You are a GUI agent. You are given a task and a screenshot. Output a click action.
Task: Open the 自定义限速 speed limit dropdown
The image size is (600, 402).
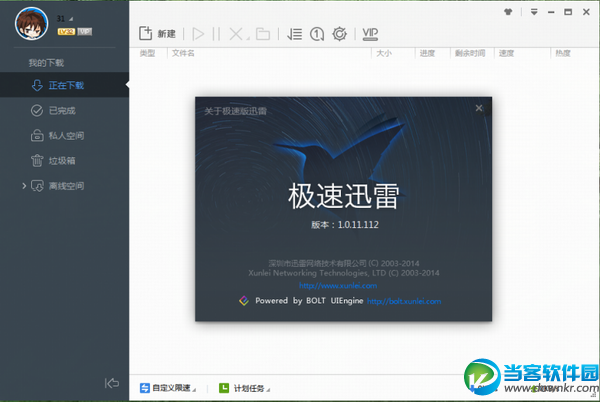point(168,388)
